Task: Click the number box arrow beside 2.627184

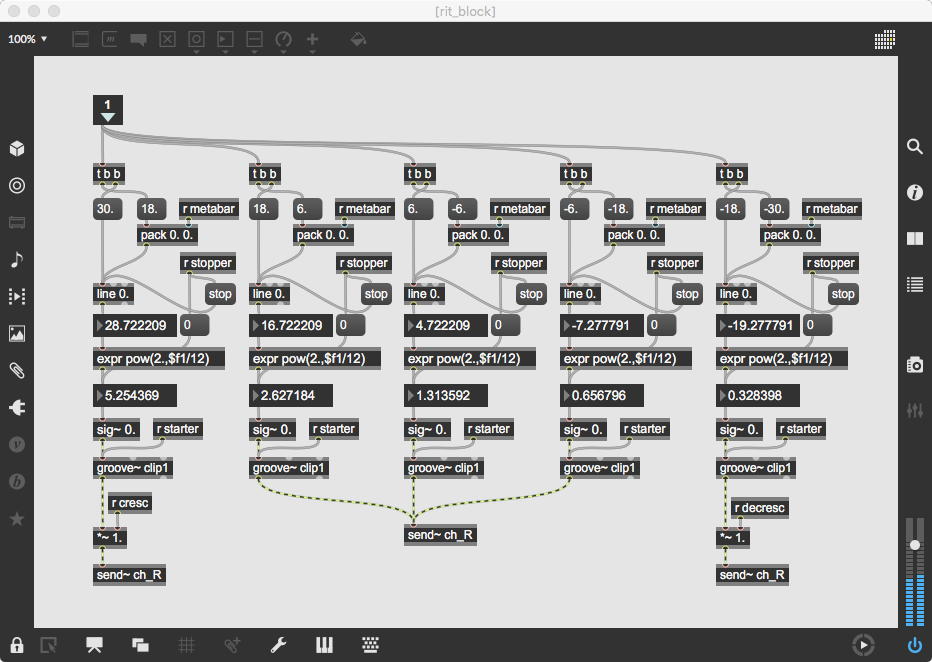Action: coord(256,395)
